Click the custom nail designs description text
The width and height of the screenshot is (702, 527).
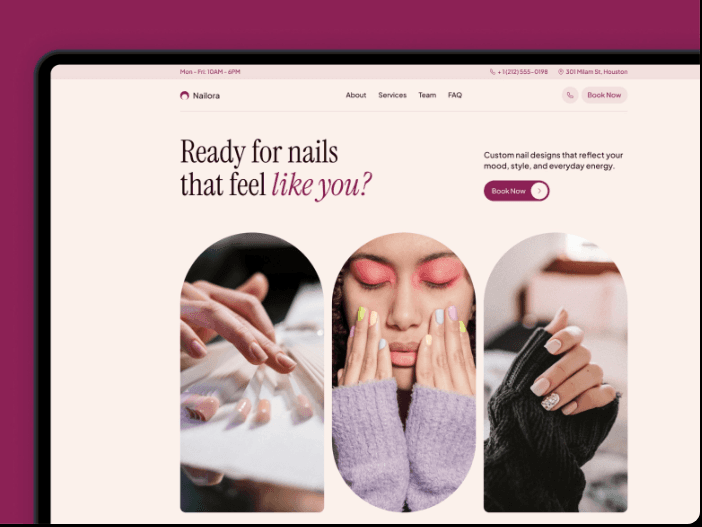pos(553,160)
